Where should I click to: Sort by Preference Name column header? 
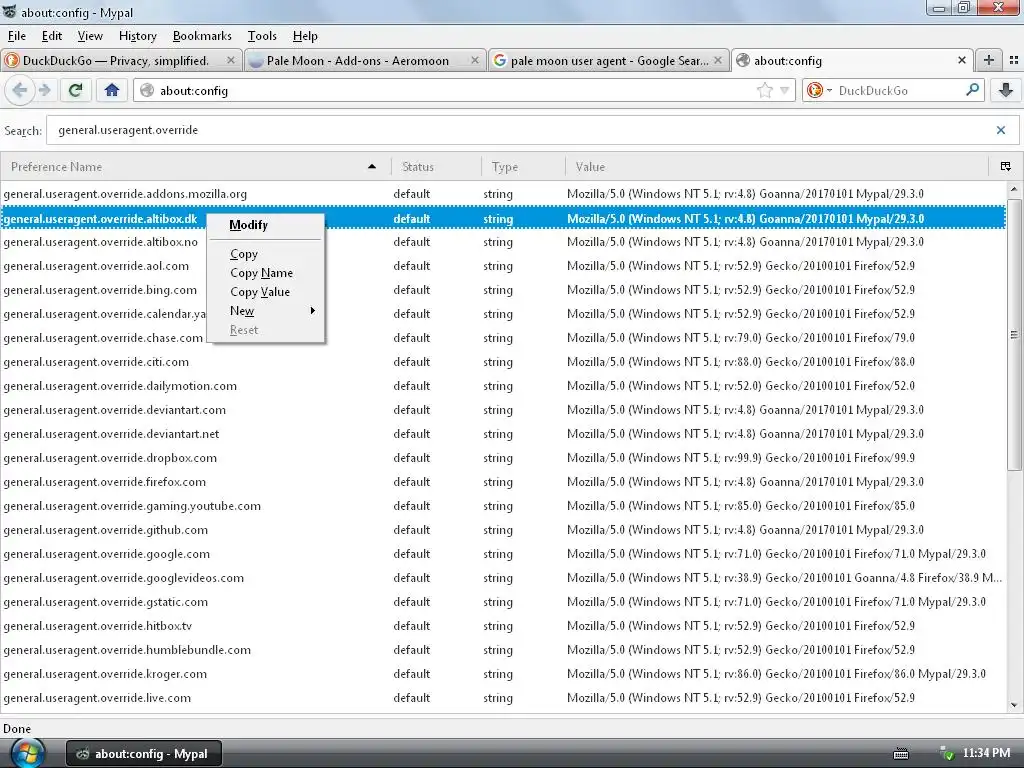195,167
